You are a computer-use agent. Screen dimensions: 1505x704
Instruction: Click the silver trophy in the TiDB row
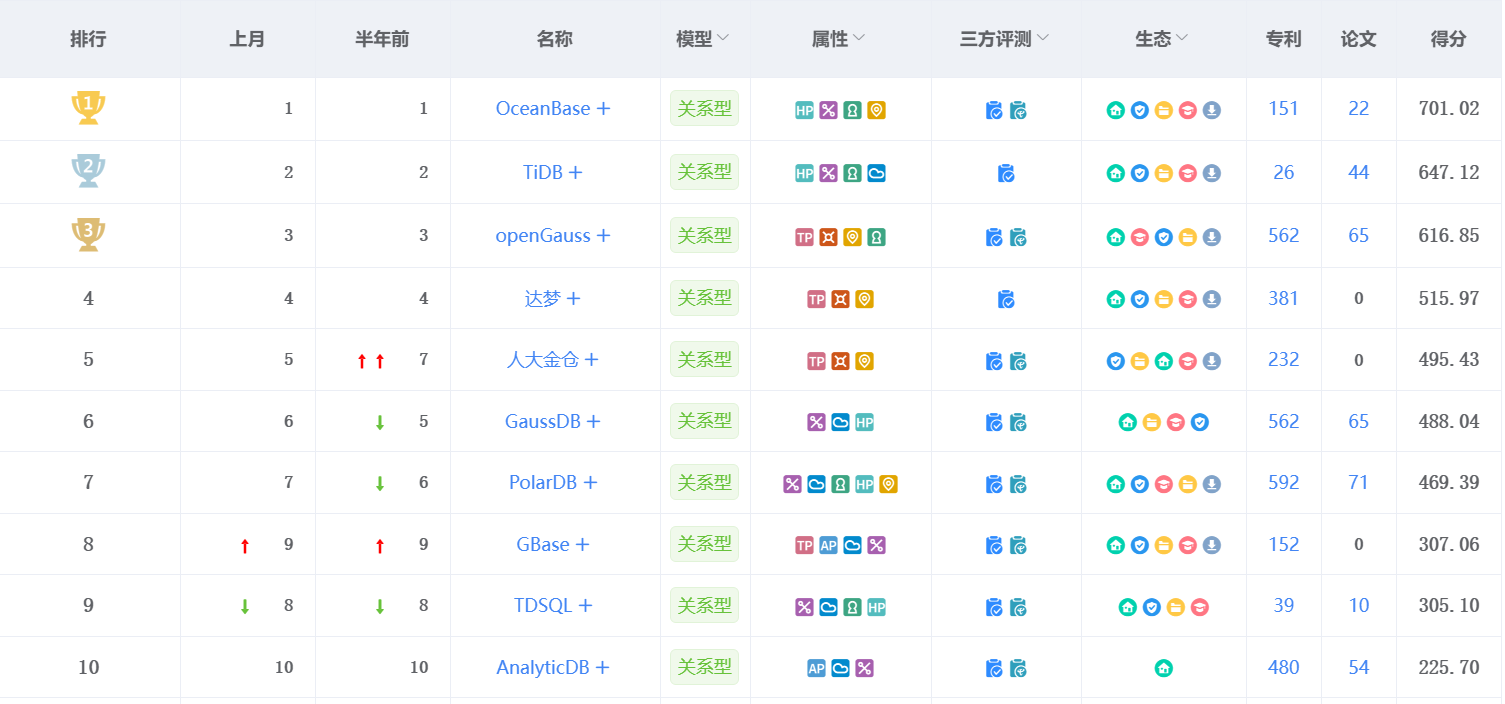coord(88,172)
